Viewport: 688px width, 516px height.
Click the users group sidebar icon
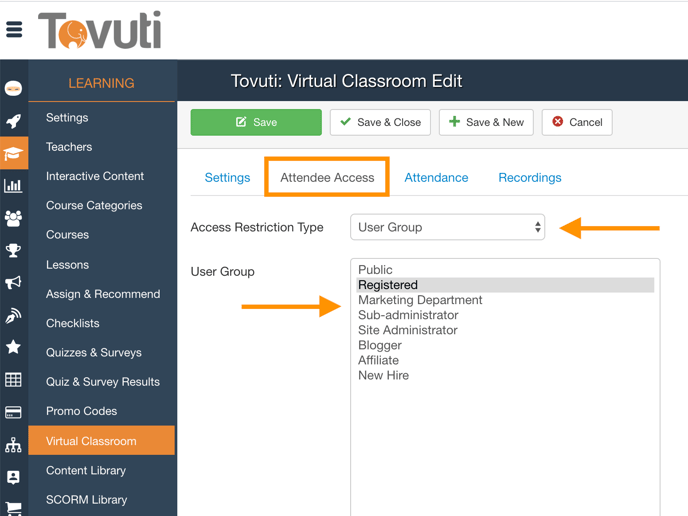point(14,218)
